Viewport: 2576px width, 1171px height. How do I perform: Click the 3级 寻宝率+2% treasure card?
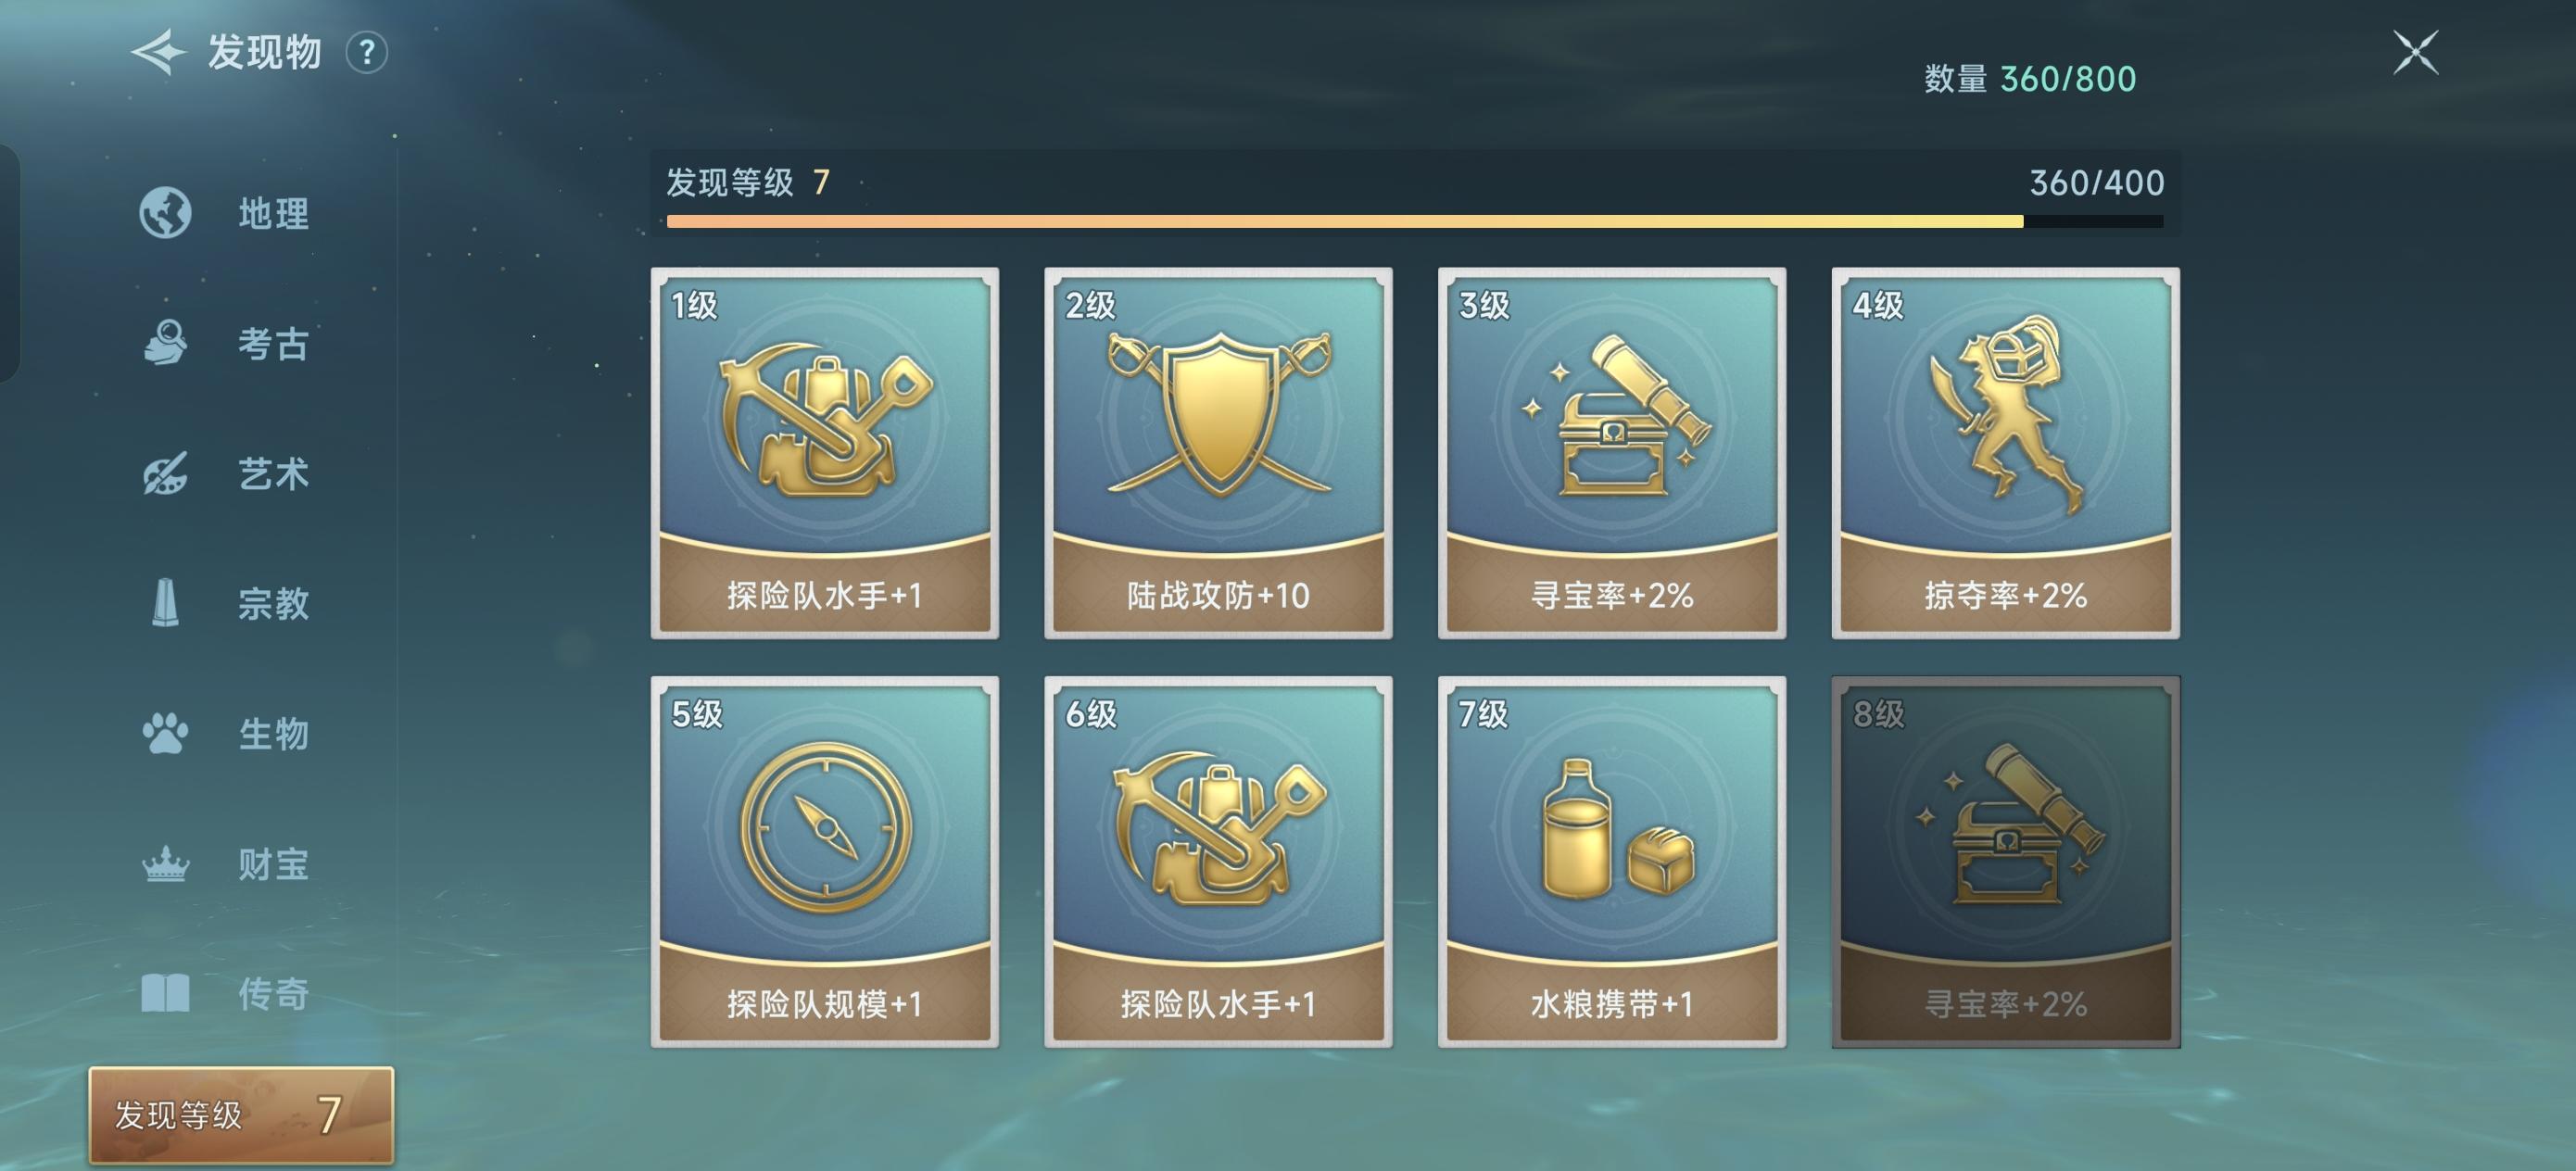click(1612, 453)
